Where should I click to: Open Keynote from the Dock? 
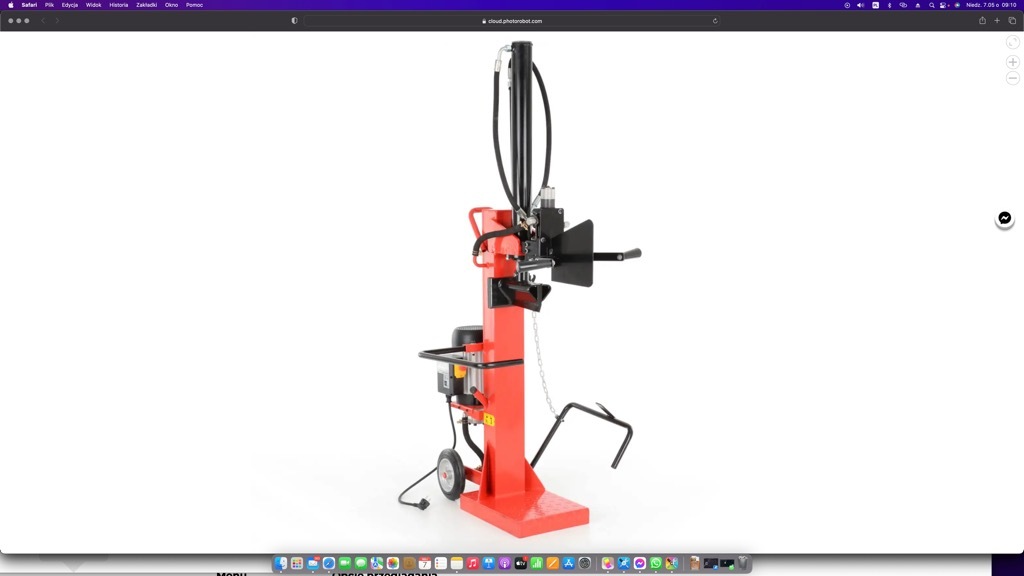pyautogui.click(x=488, y=564)
